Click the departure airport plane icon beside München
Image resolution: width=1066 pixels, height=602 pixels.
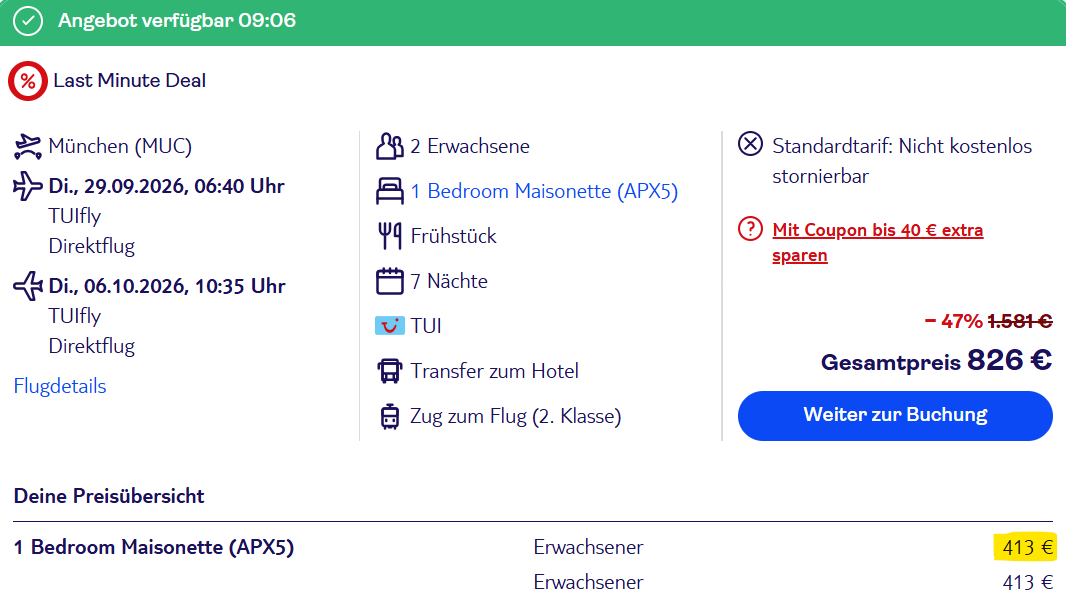[x=27, y=146]
